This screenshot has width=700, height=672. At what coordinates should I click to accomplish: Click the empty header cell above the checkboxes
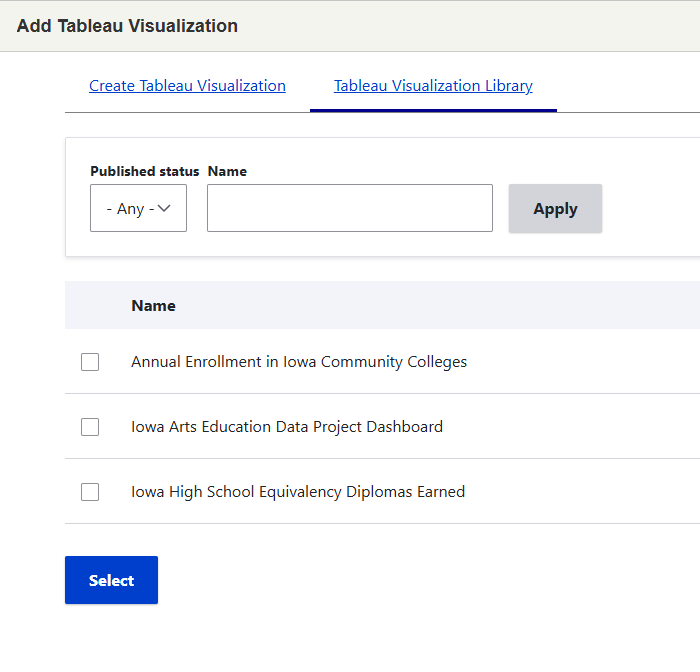point(90,306)
